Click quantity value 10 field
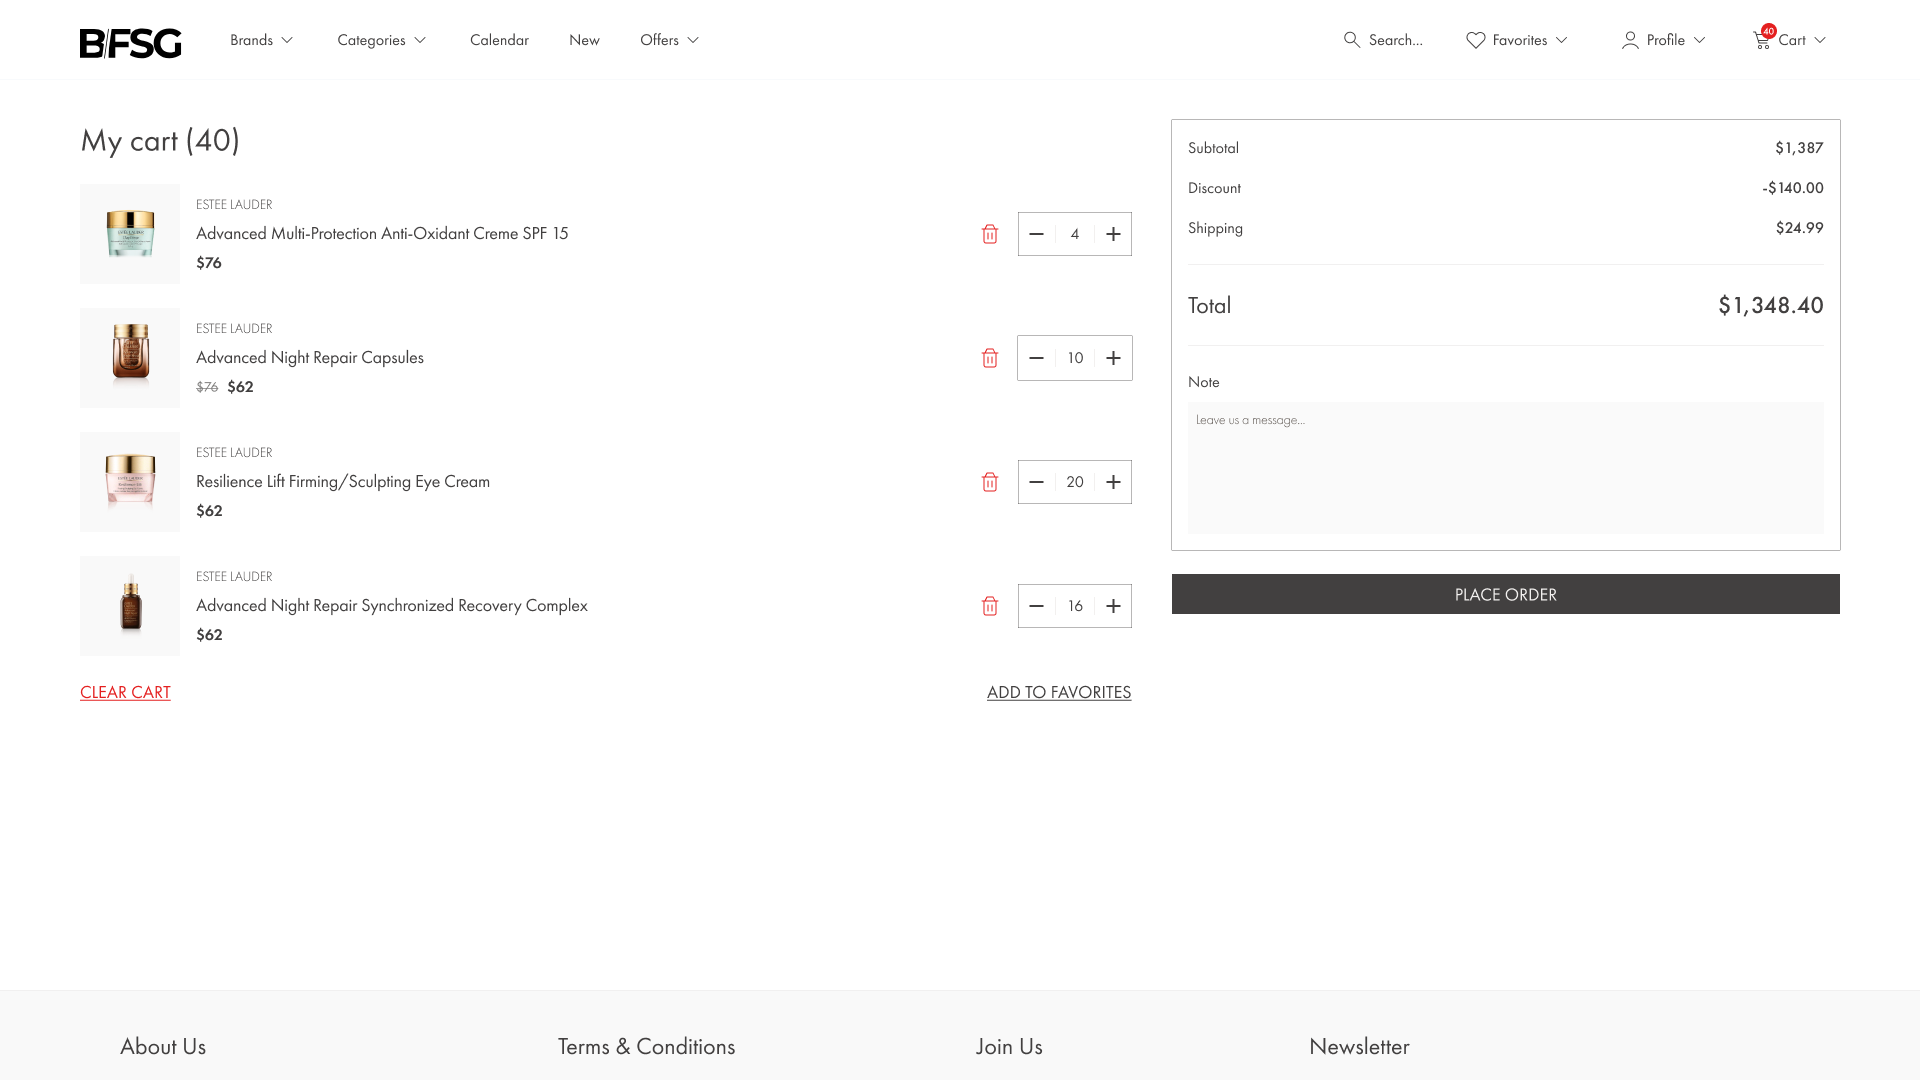The height and width of the screenshot is (1080, 1920). [x=1075, y=358]
